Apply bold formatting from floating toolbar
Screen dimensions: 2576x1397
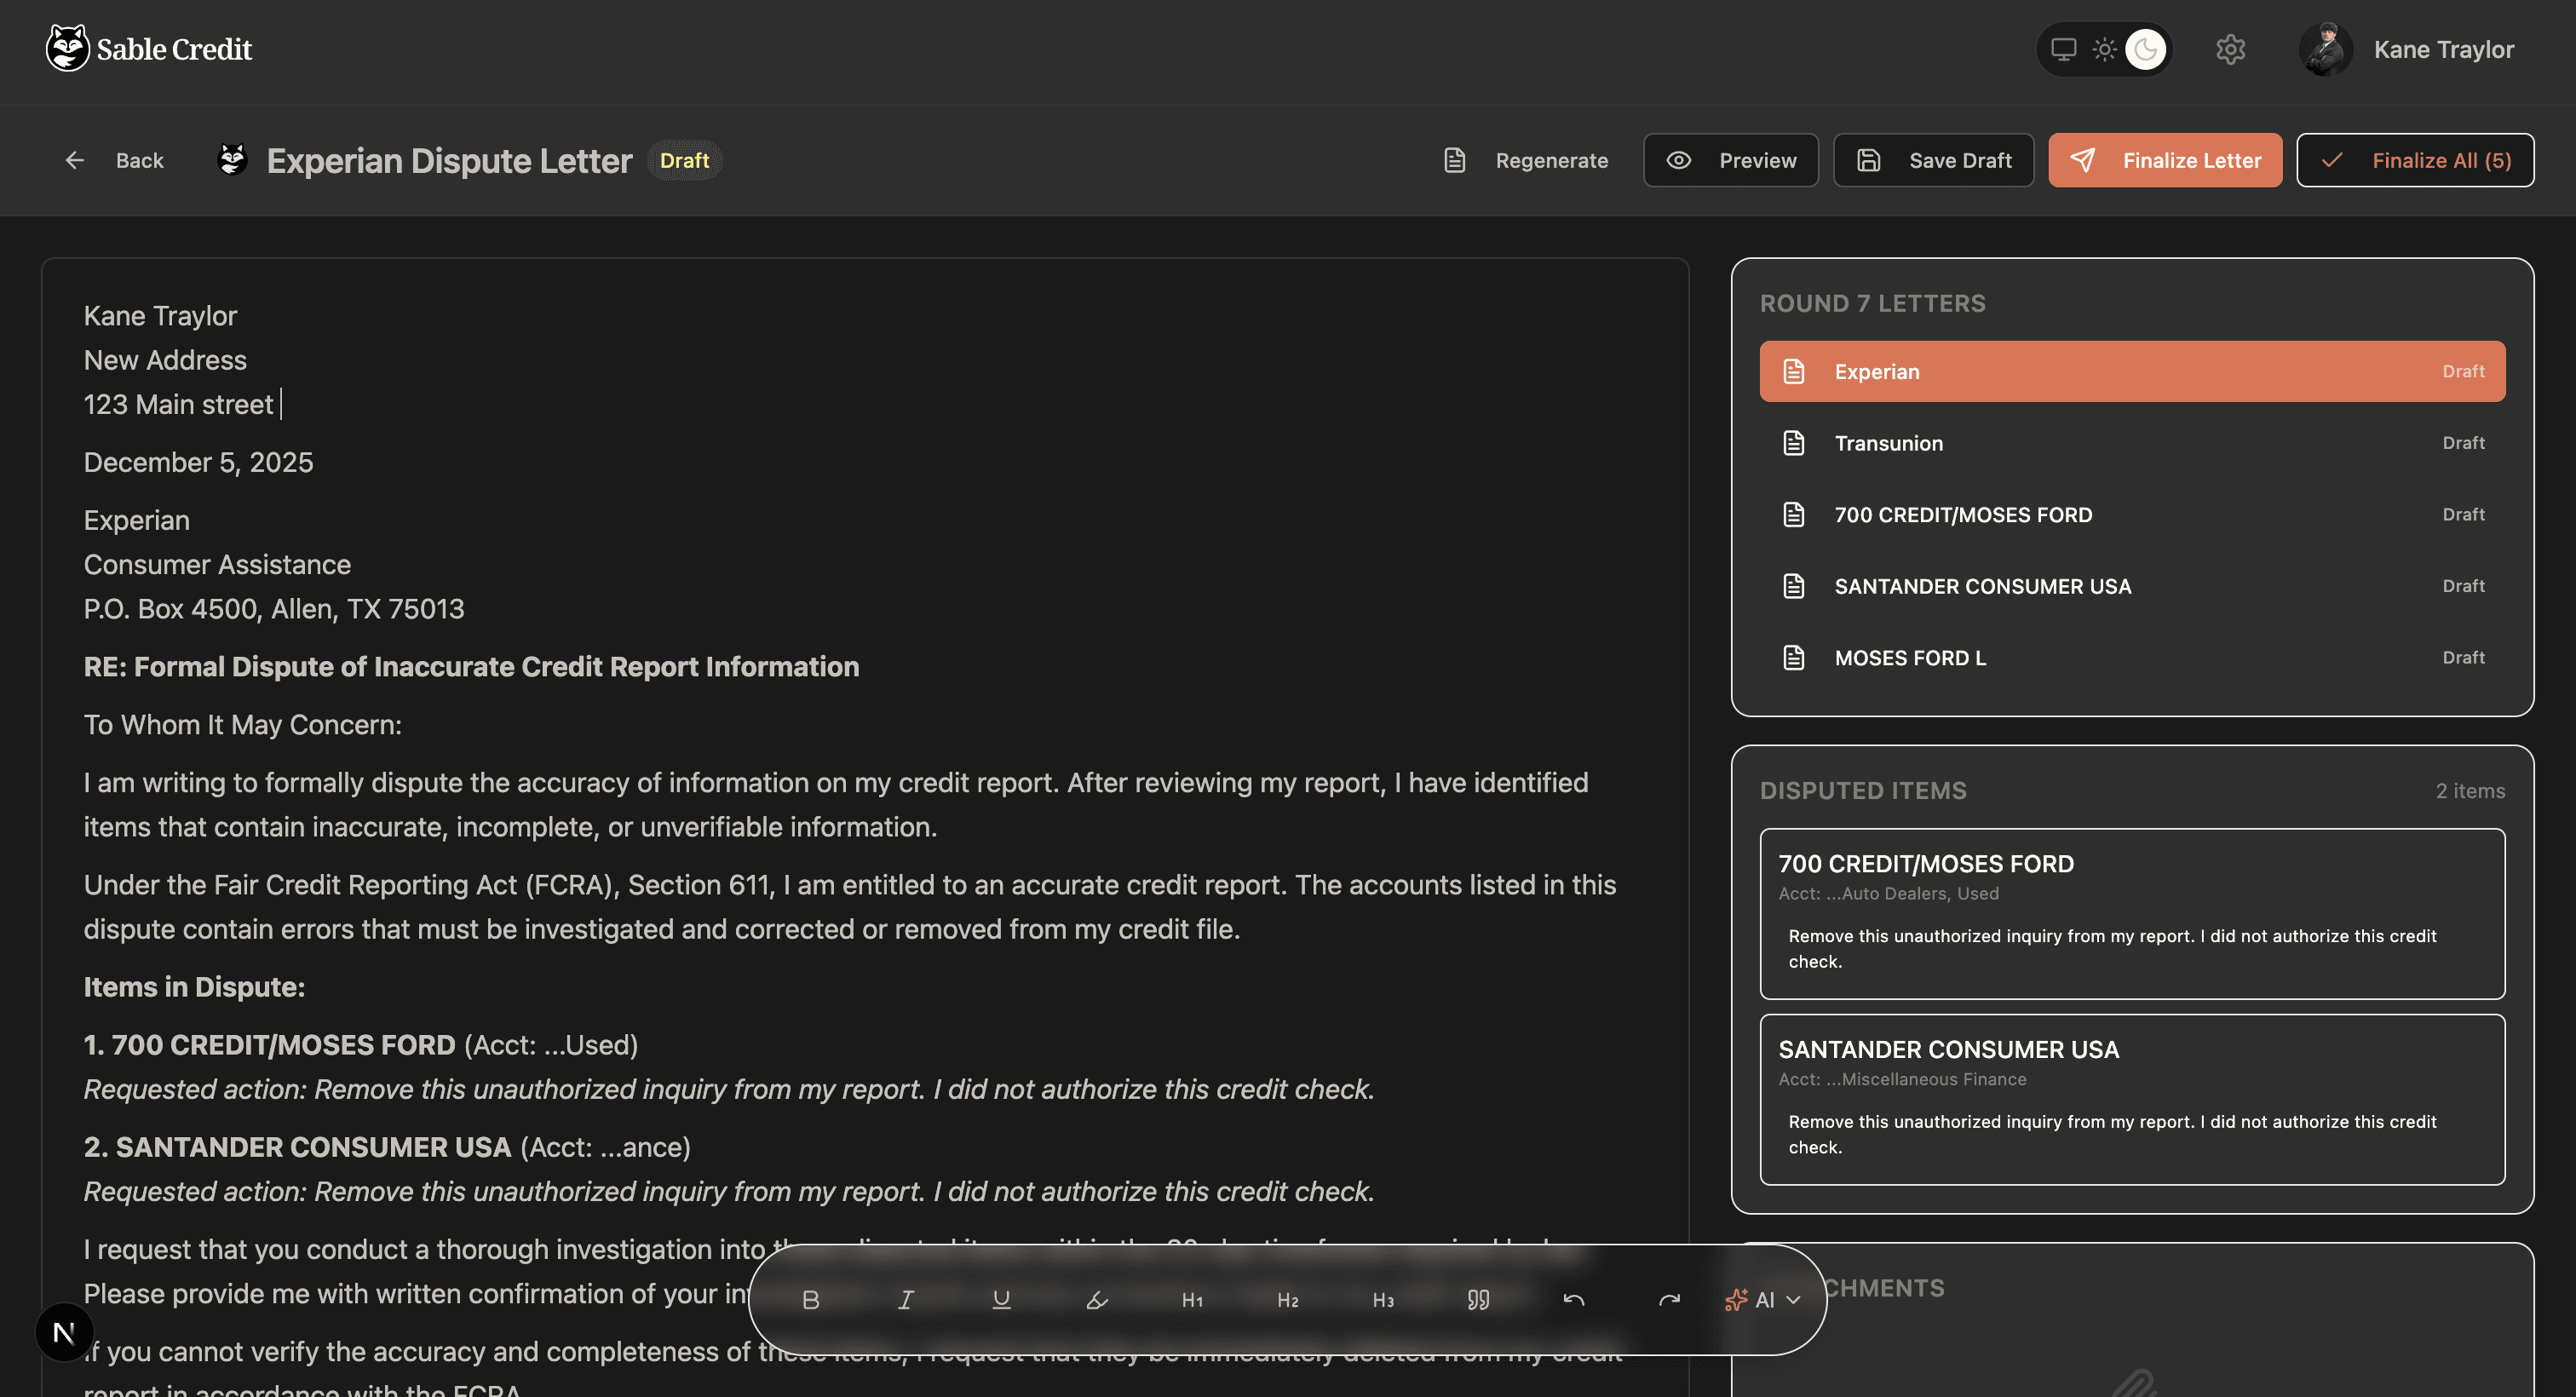tap(810, 1299)
